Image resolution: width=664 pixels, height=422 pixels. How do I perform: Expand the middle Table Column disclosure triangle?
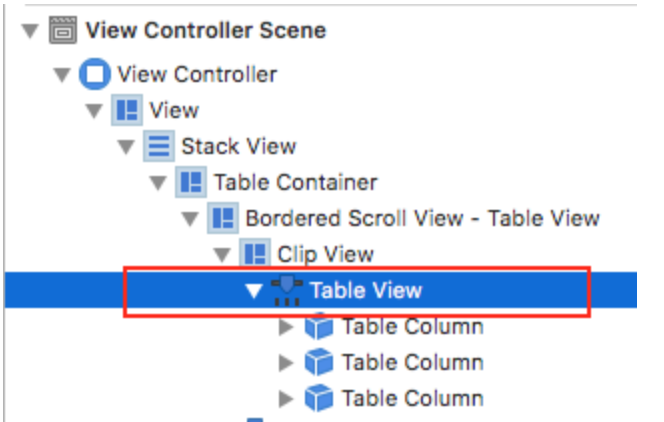coord(287,363)
